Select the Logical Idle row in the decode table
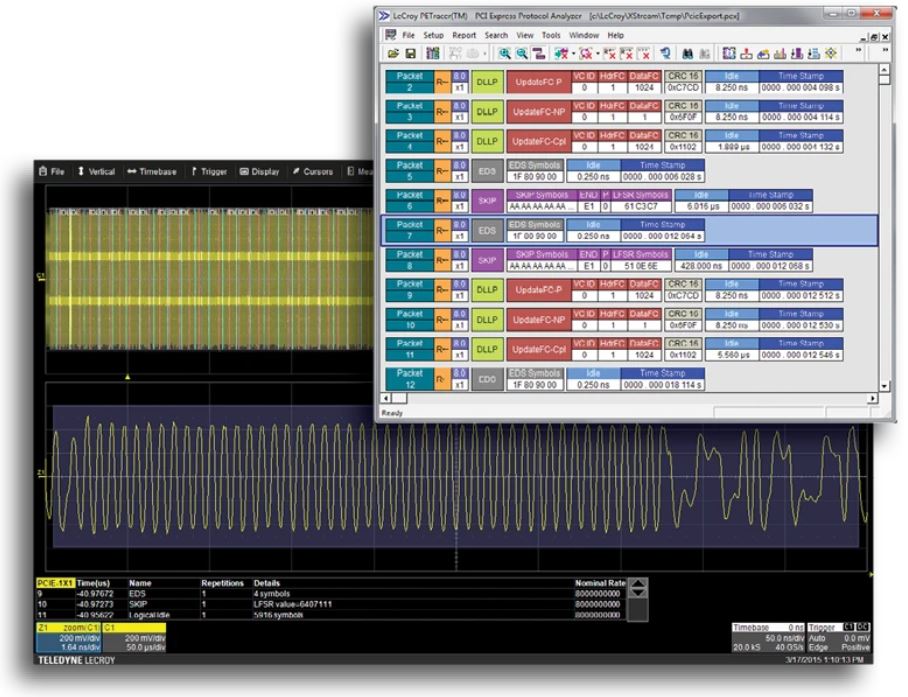 coord(331,615)
